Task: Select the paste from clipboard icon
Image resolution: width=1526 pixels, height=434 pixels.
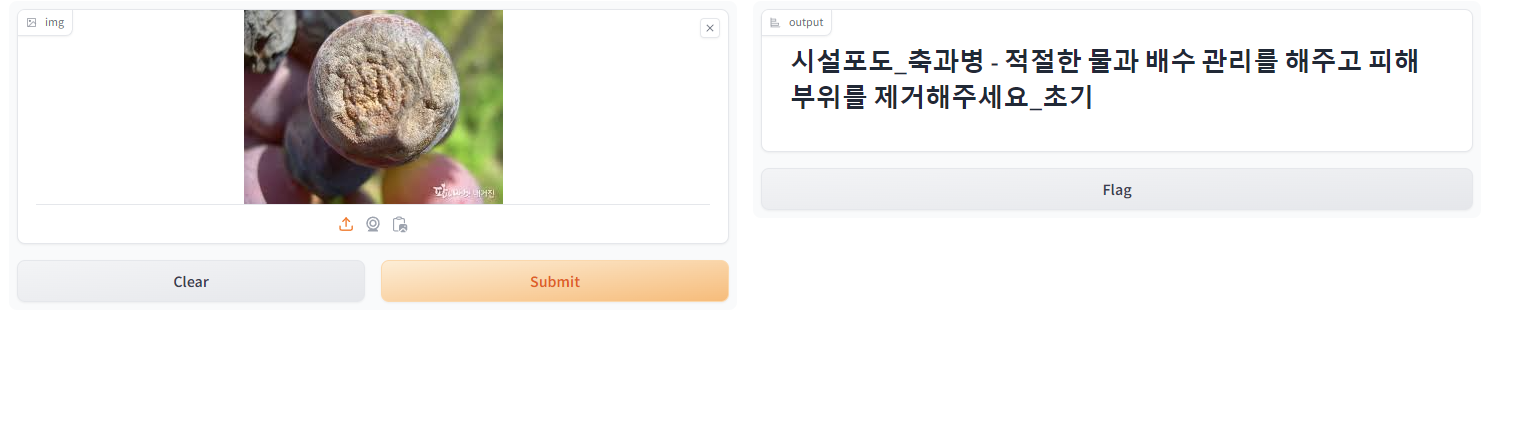Action: [400, 224]
